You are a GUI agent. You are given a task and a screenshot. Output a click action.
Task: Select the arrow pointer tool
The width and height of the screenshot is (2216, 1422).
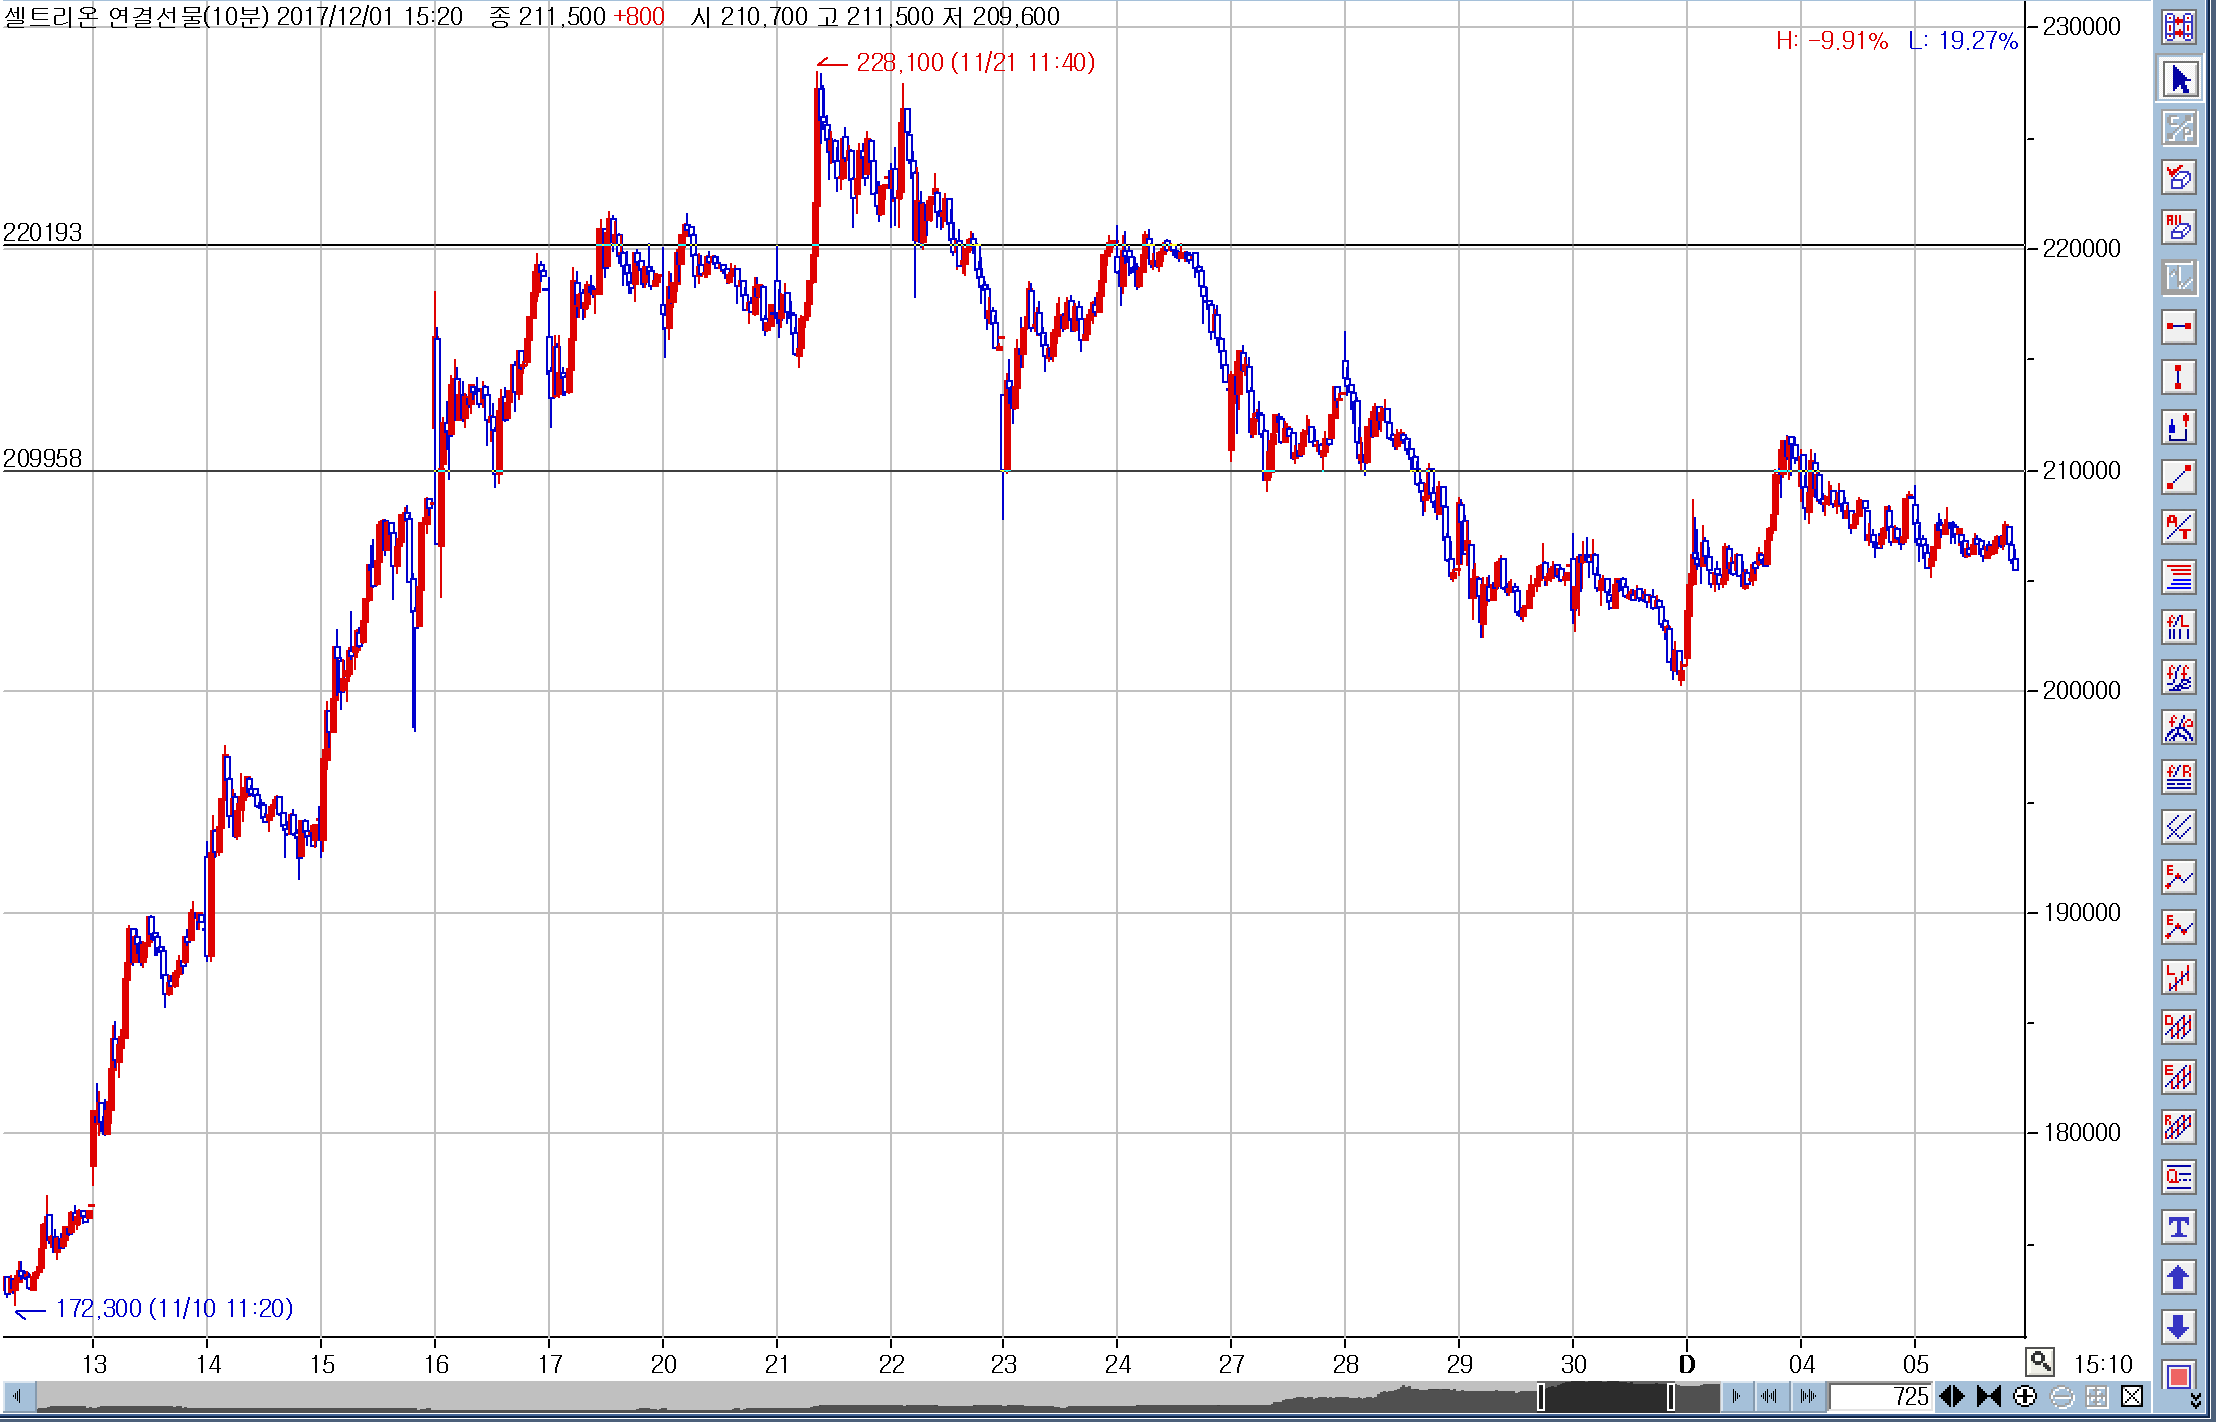2179,78
